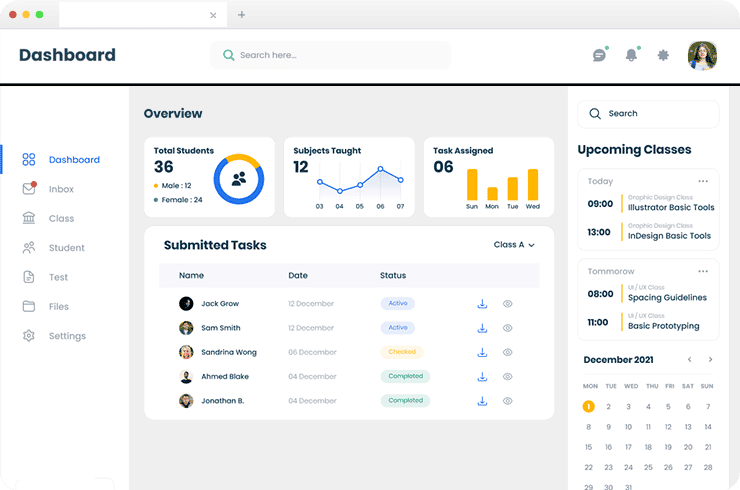The height and width of the screenshot is (490, 740).
Task: Open the Today classes three-dot menu
Action: tap(703, 181)
